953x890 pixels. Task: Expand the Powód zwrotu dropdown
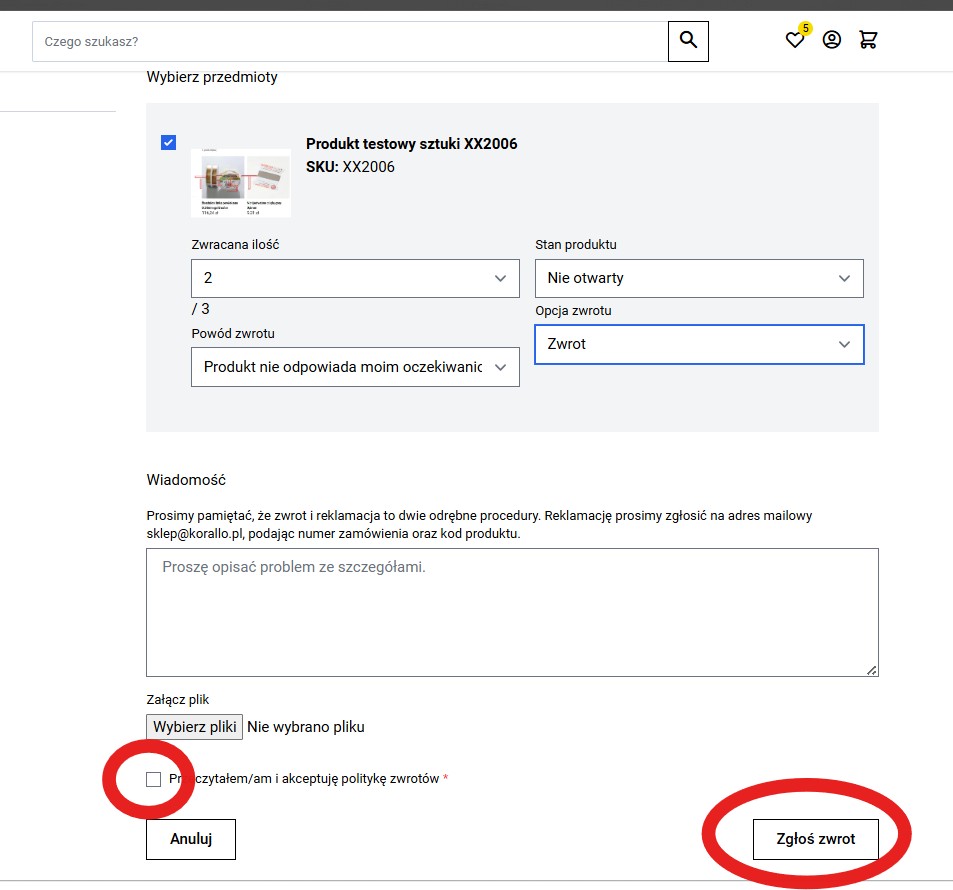pos(355,367)
